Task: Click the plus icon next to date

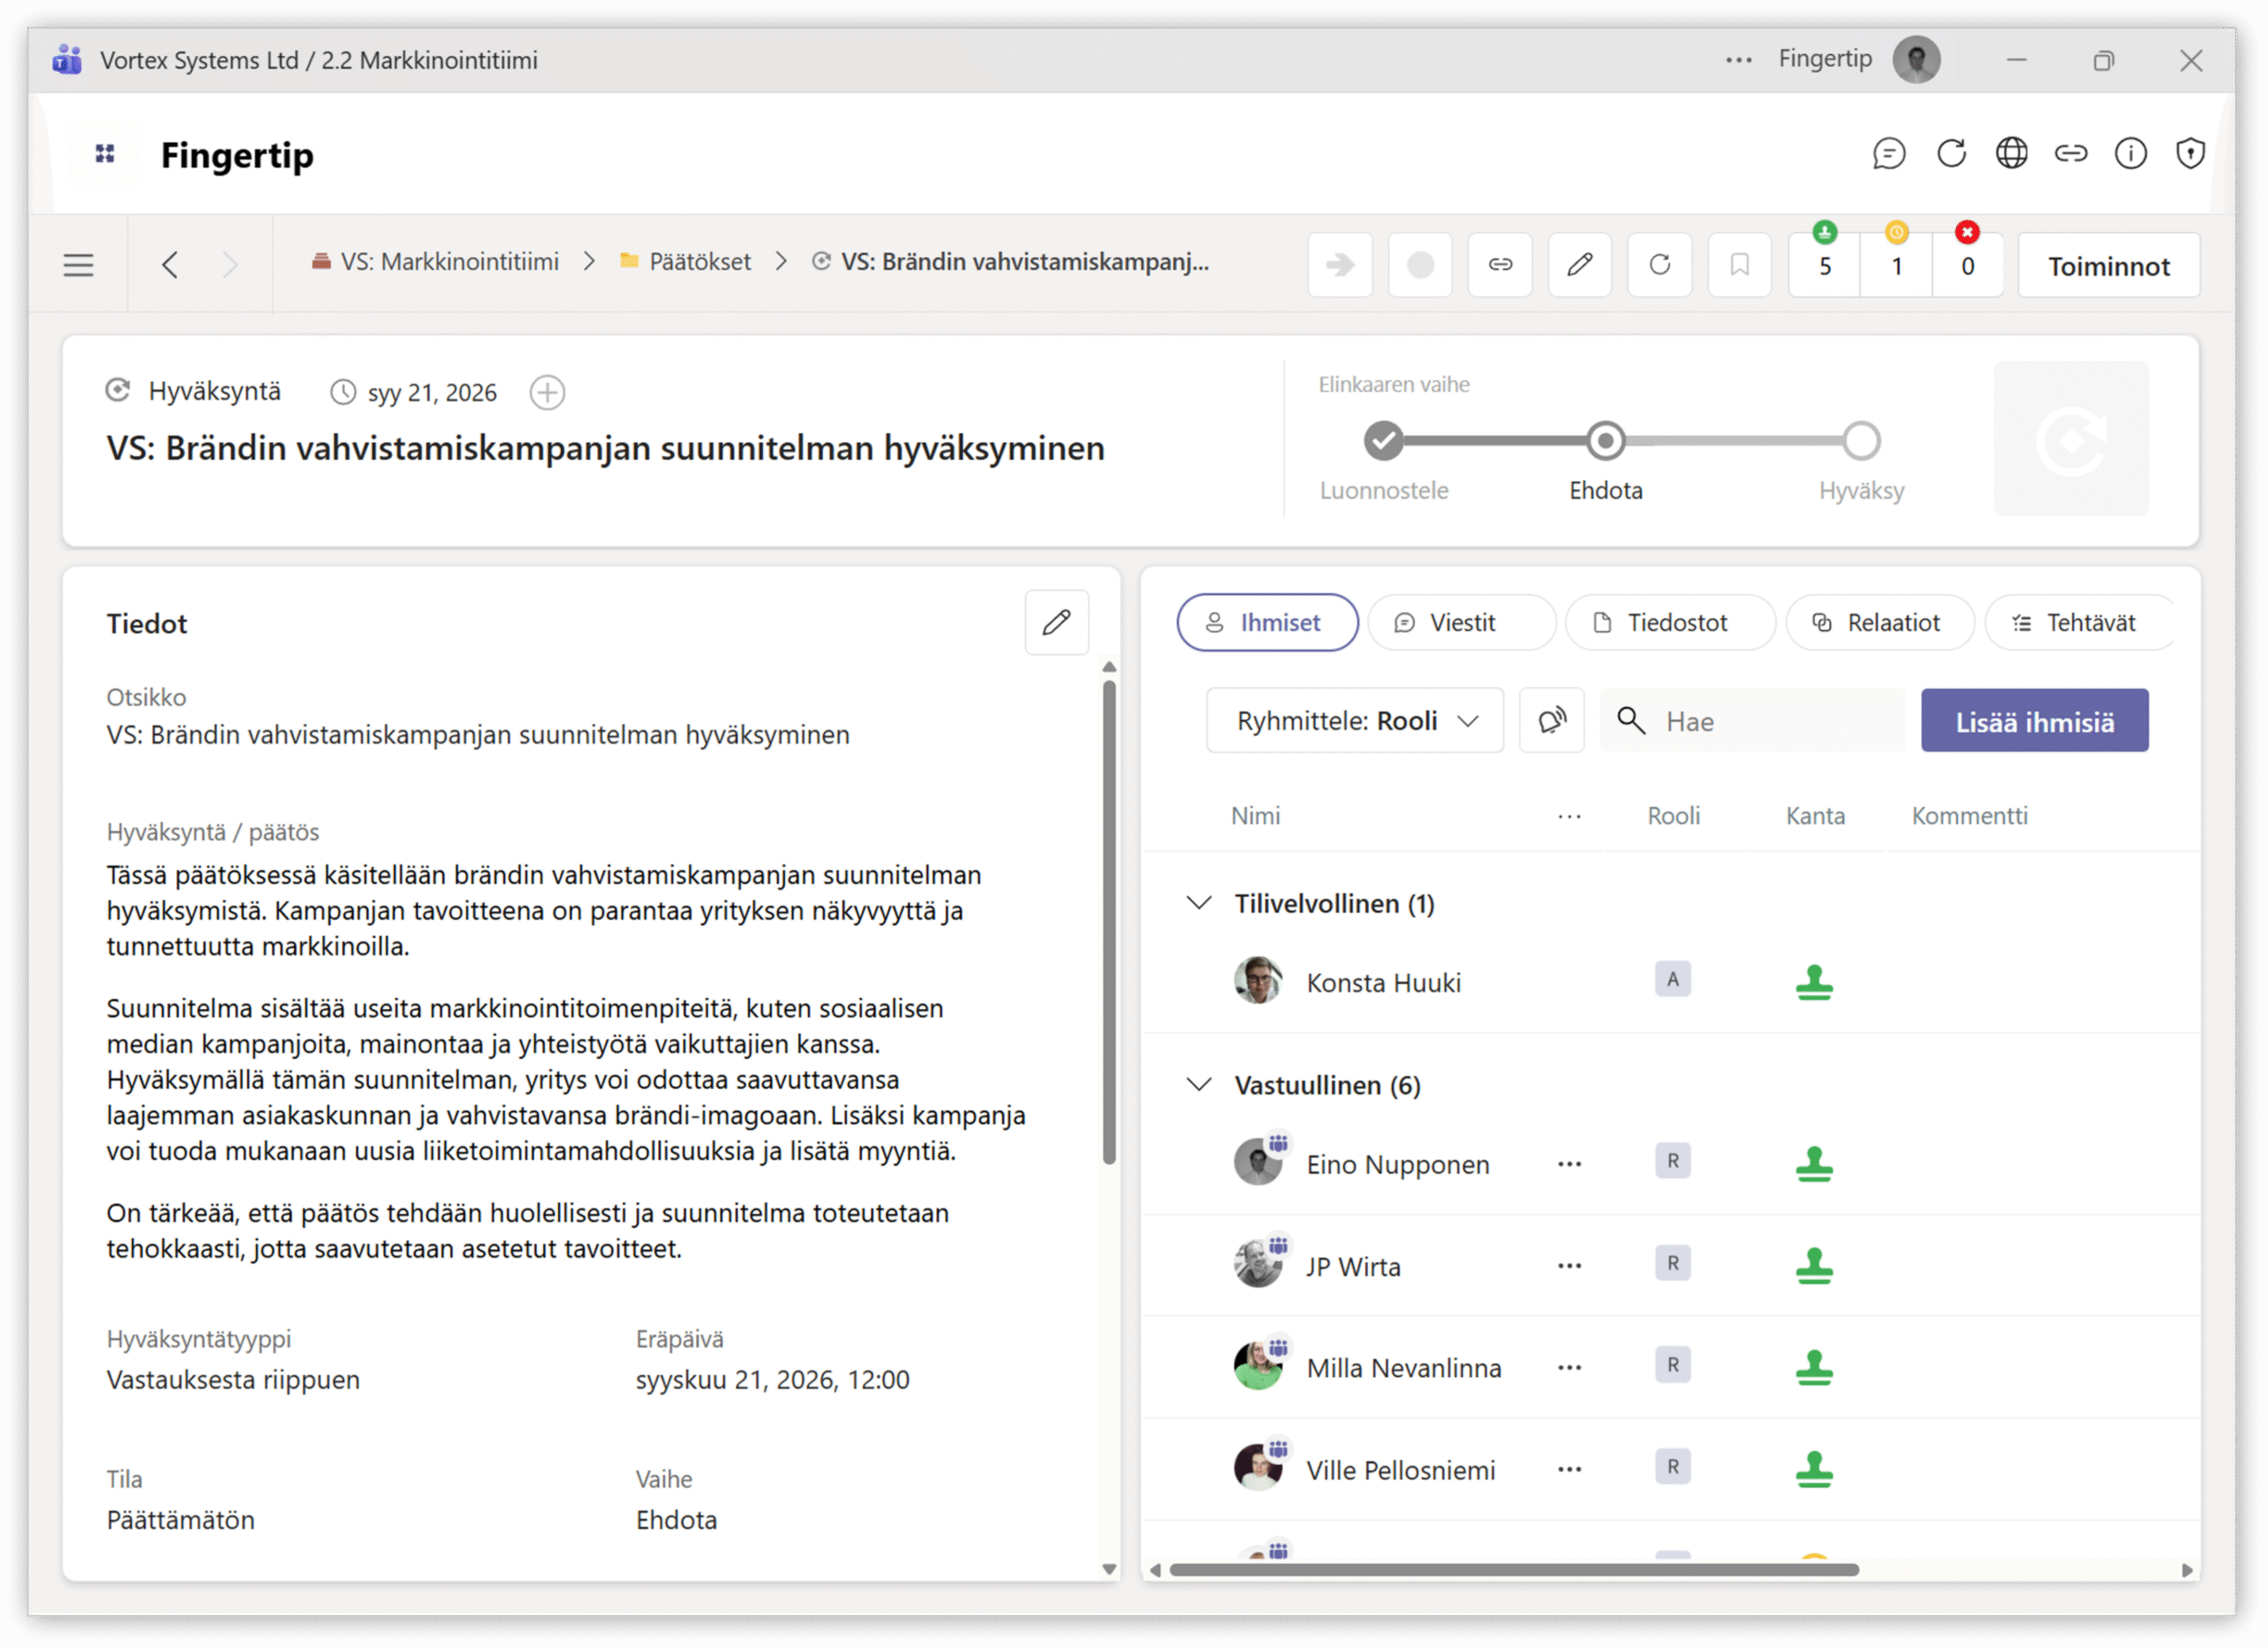Action: pos(547,392)
